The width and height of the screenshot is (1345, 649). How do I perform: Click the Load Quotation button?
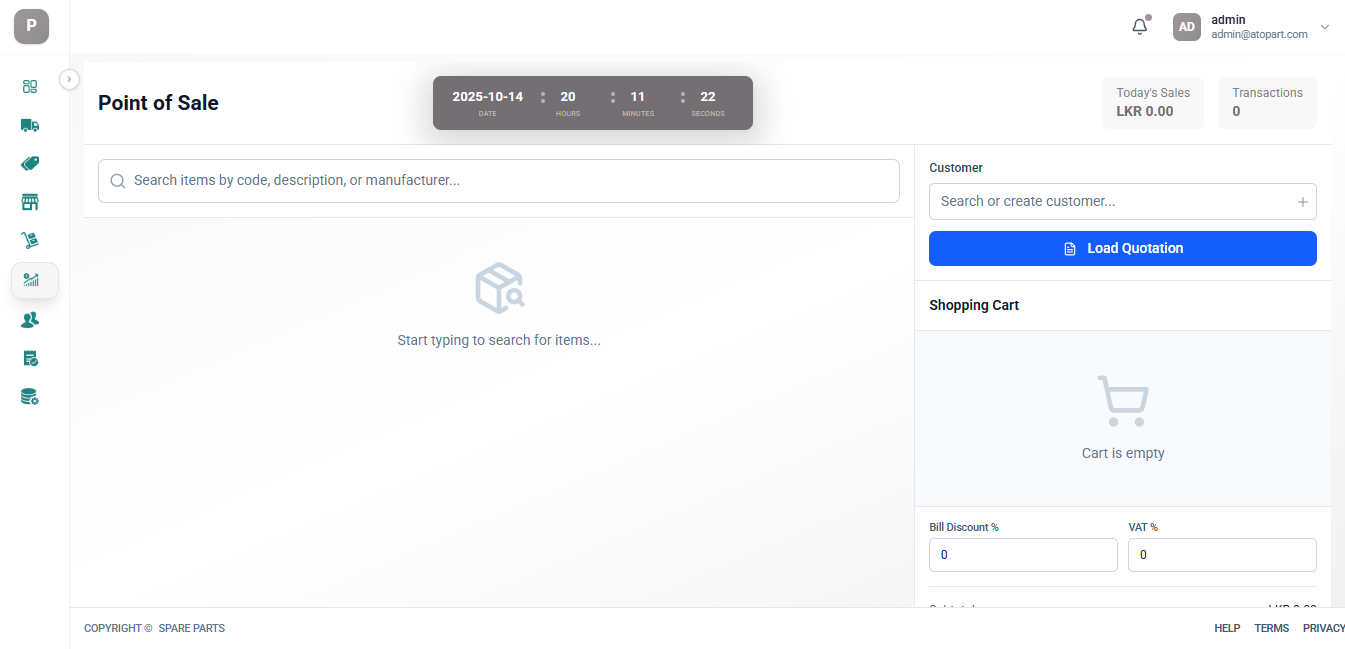point(1122,249)
